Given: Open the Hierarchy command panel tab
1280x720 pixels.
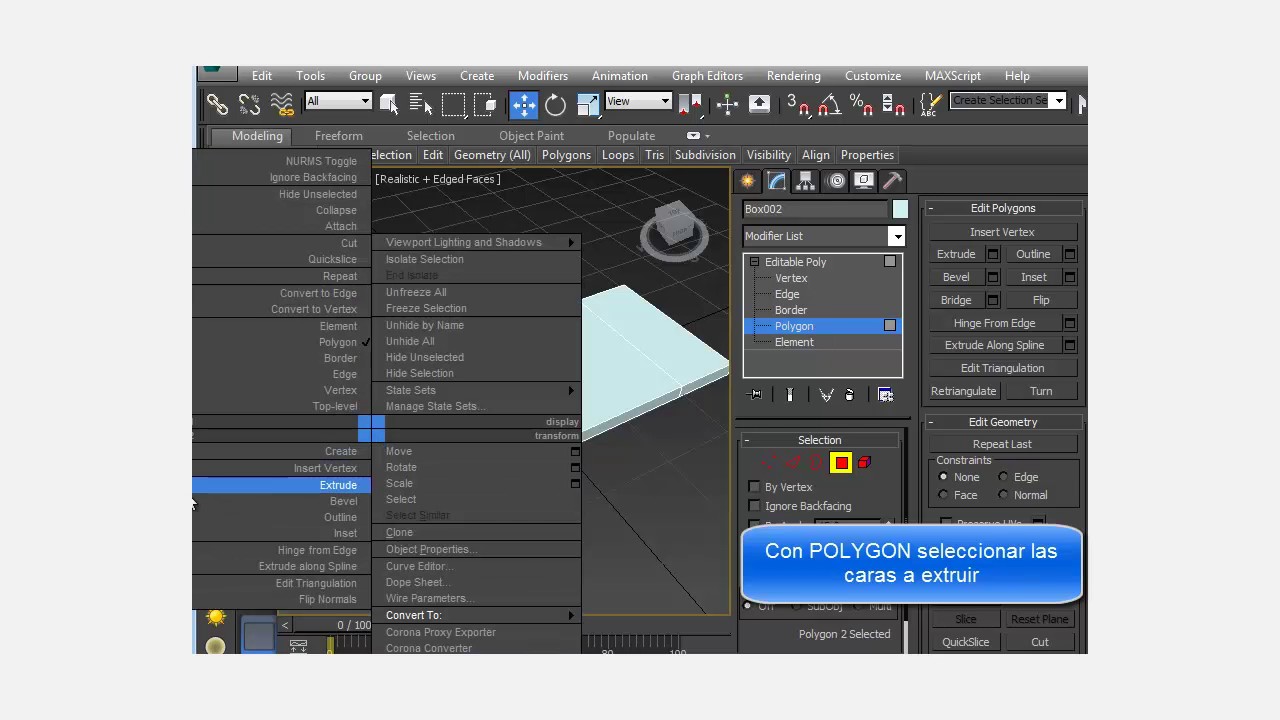Looking at the screenshot, I should pyautogui.click(x=806, y=181).
